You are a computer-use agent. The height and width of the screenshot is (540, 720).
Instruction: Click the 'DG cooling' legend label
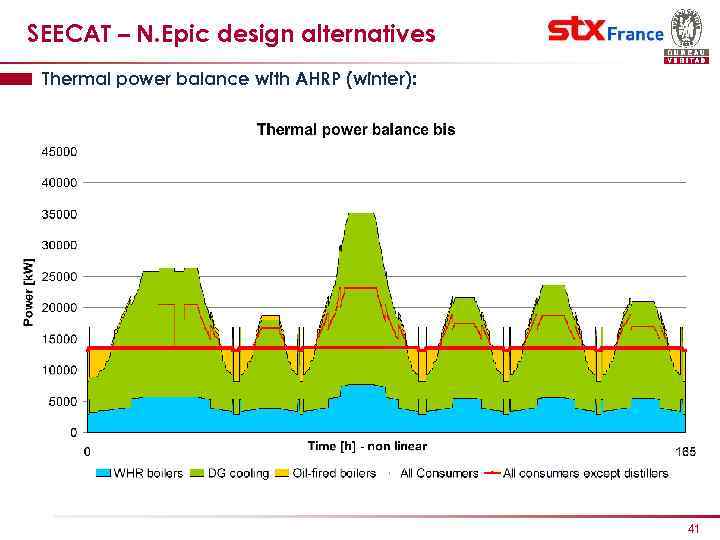238,473
